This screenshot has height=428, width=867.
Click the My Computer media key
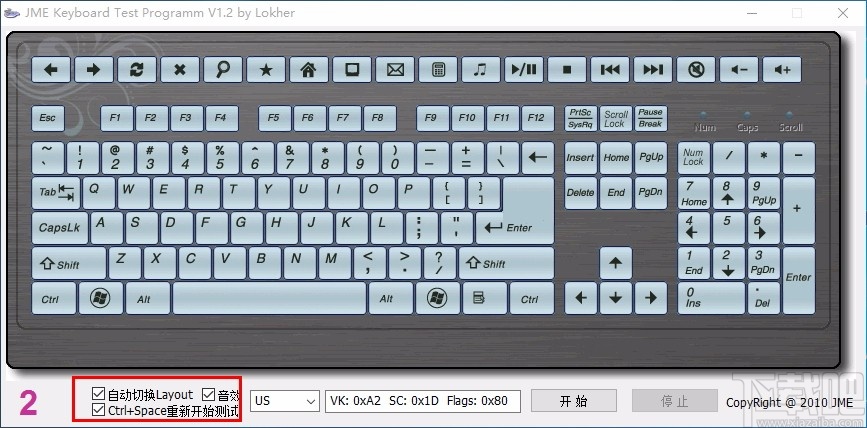click(x=352, y=70)
